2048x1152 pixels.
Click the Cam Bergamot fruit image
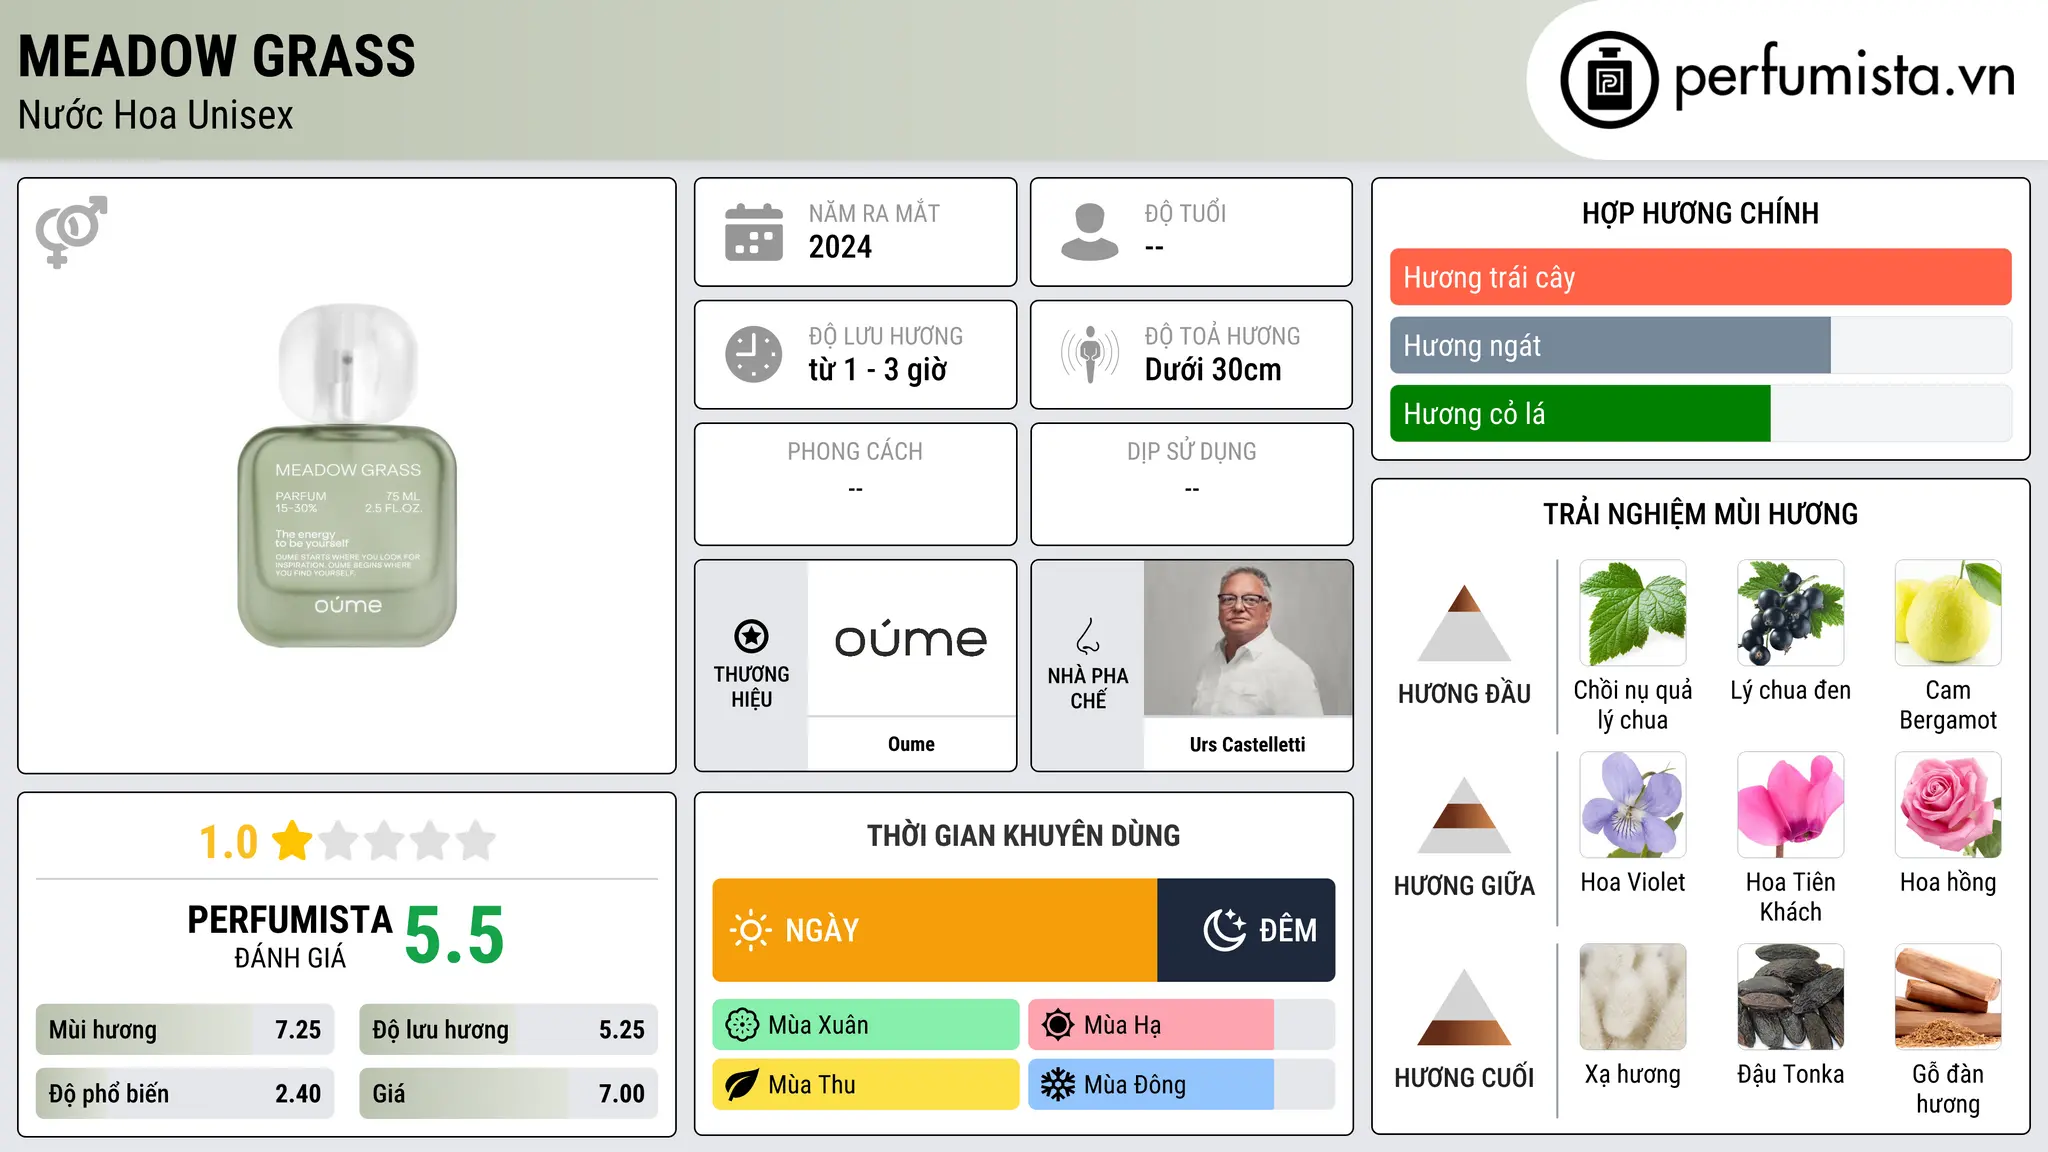(1948, 613)
